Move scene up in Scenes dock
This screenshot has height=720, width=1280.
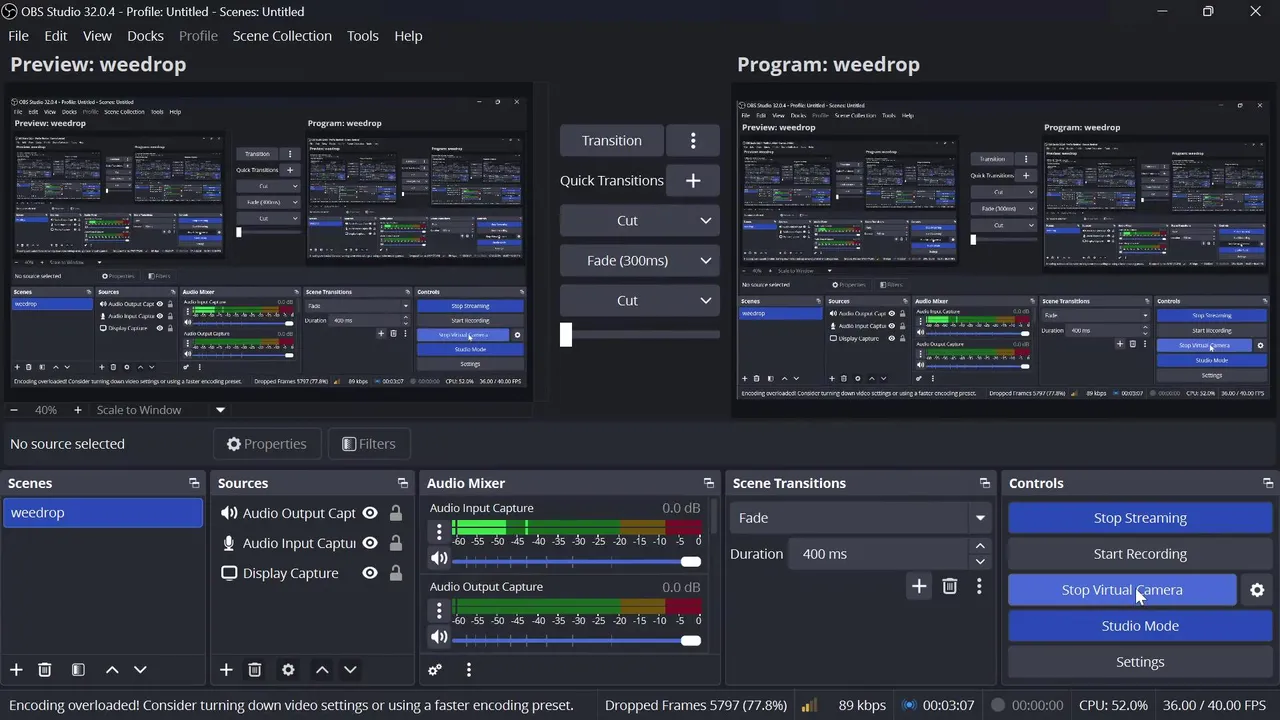(112, 670)
